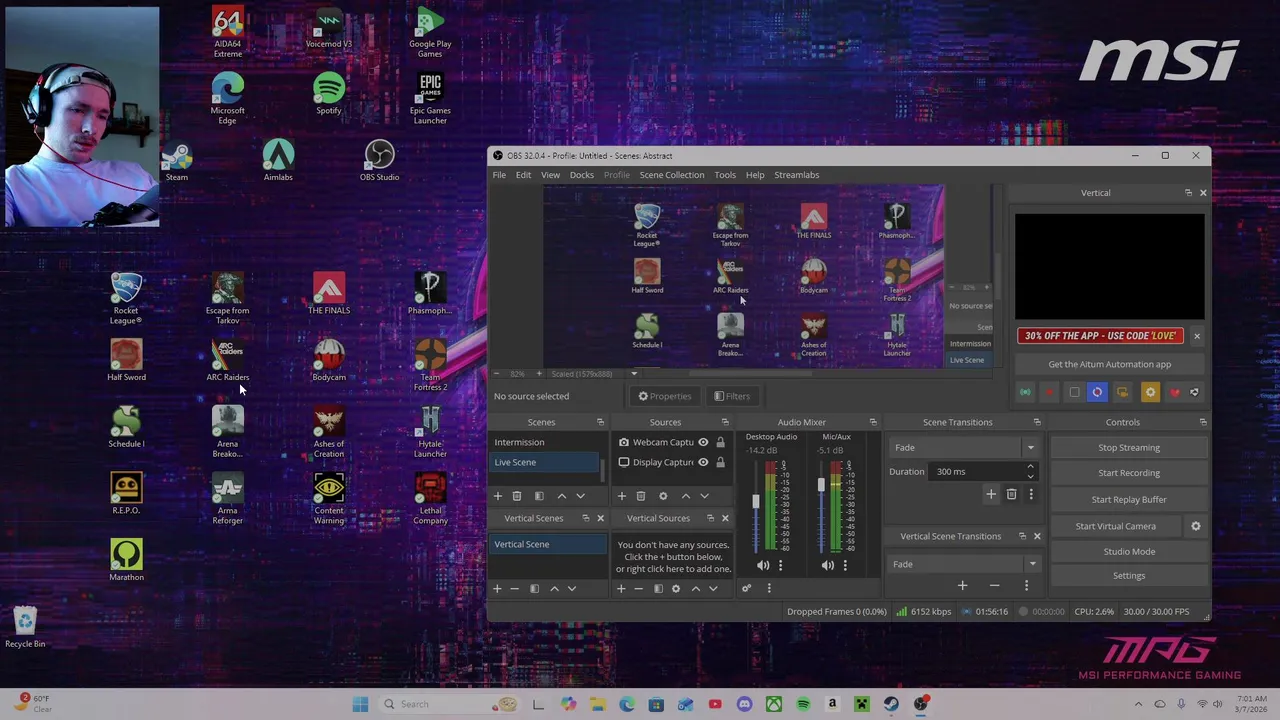Toggle lock on Display Capture source
This screenshot has width=1280, height=720.
click(x=720, y=462)
